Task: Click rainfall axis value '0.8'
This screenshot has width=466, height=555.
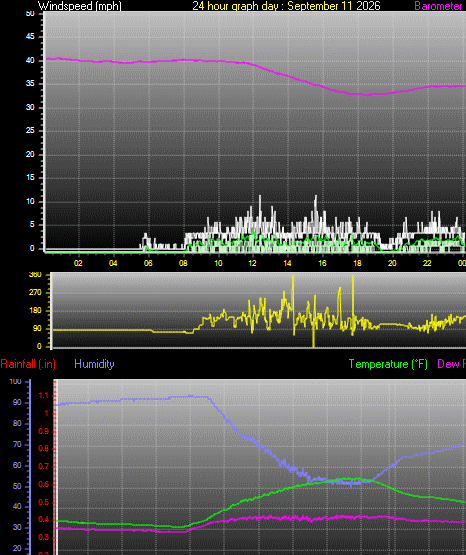Action: pyautogui.click(x=43, y=449)
